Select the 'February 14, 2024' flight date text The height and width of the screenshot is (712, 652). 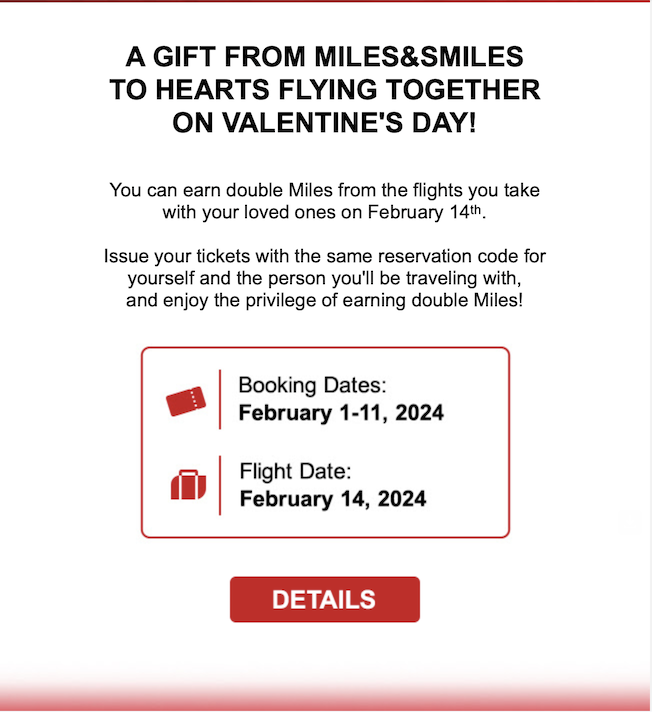333,499
